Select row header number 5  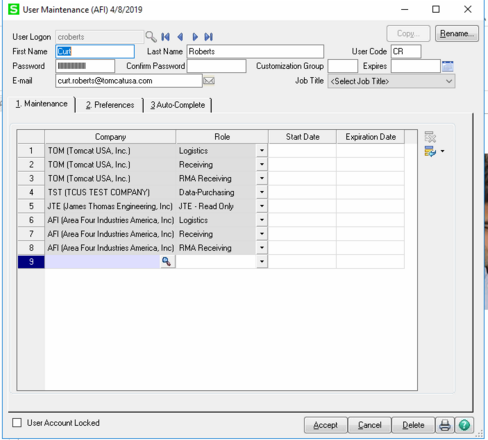[31, 206]
